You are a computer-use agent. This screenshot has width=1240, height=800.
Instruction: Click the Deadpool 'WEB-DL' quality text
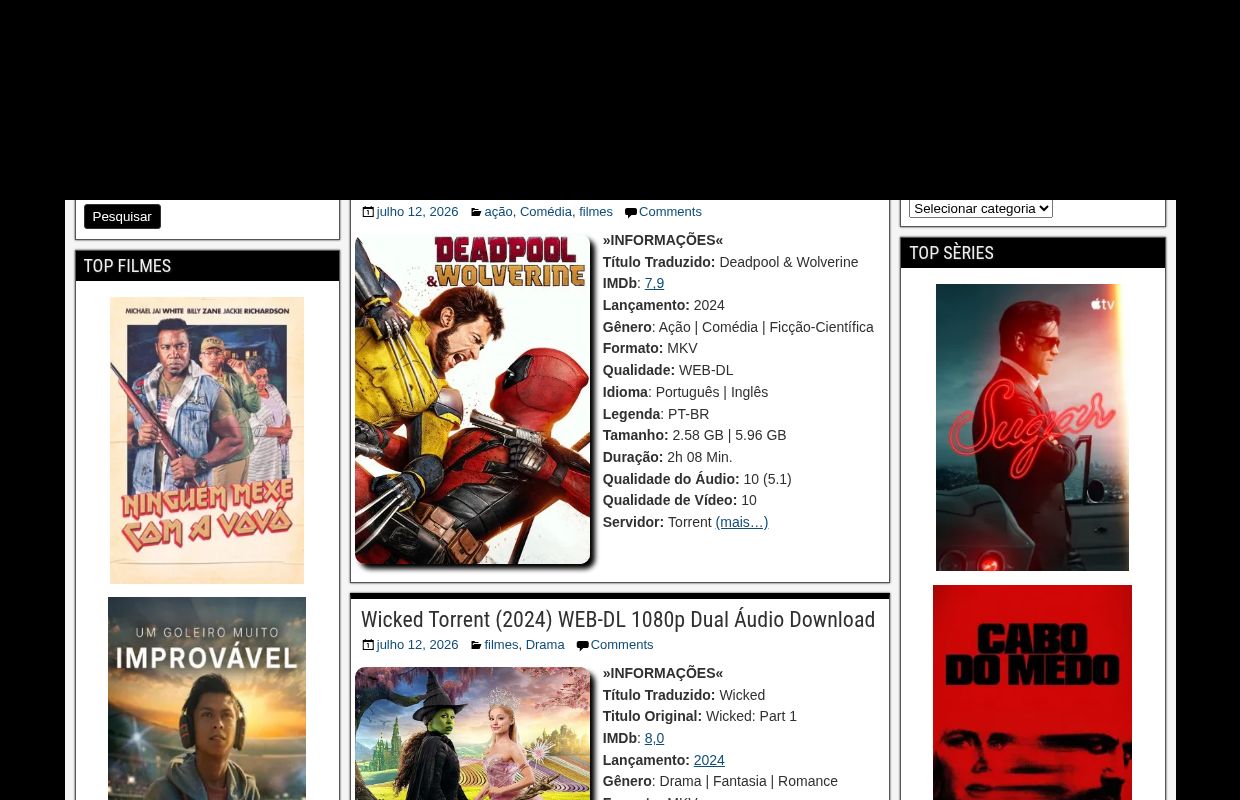point(706,370)
